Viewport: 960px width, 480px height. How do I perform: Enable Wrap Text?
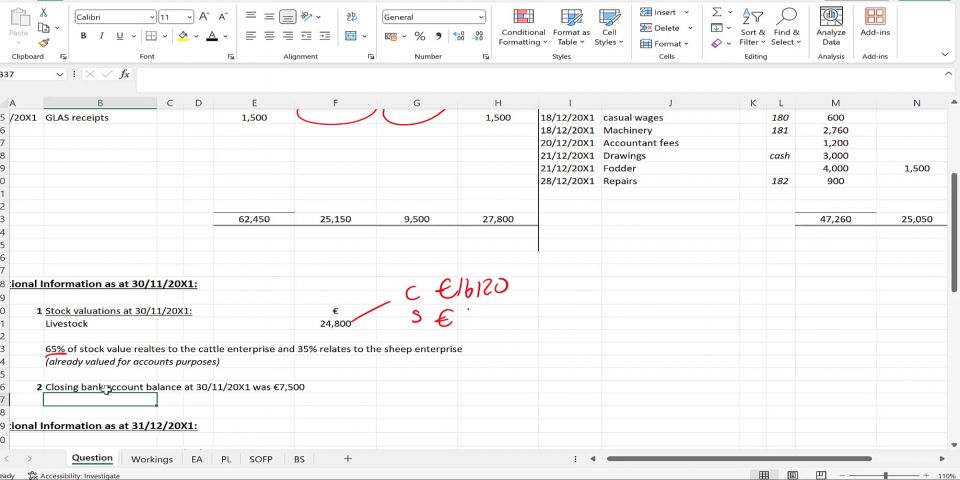351,17
